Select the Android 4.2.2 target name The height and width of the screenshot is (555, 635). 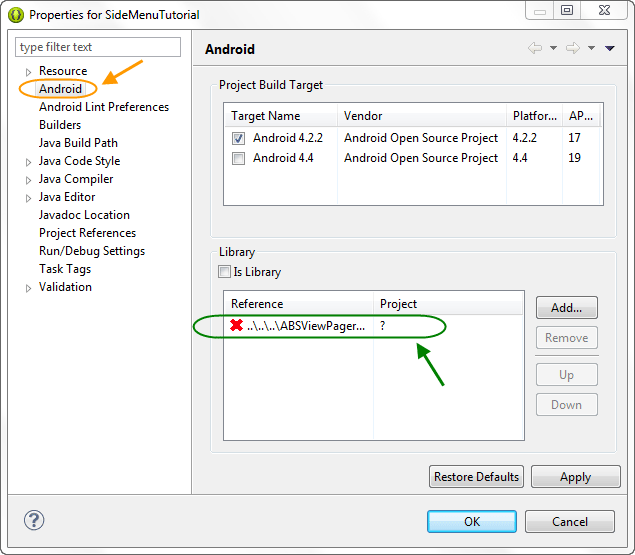pyautogui.click(x=288, y=138)
